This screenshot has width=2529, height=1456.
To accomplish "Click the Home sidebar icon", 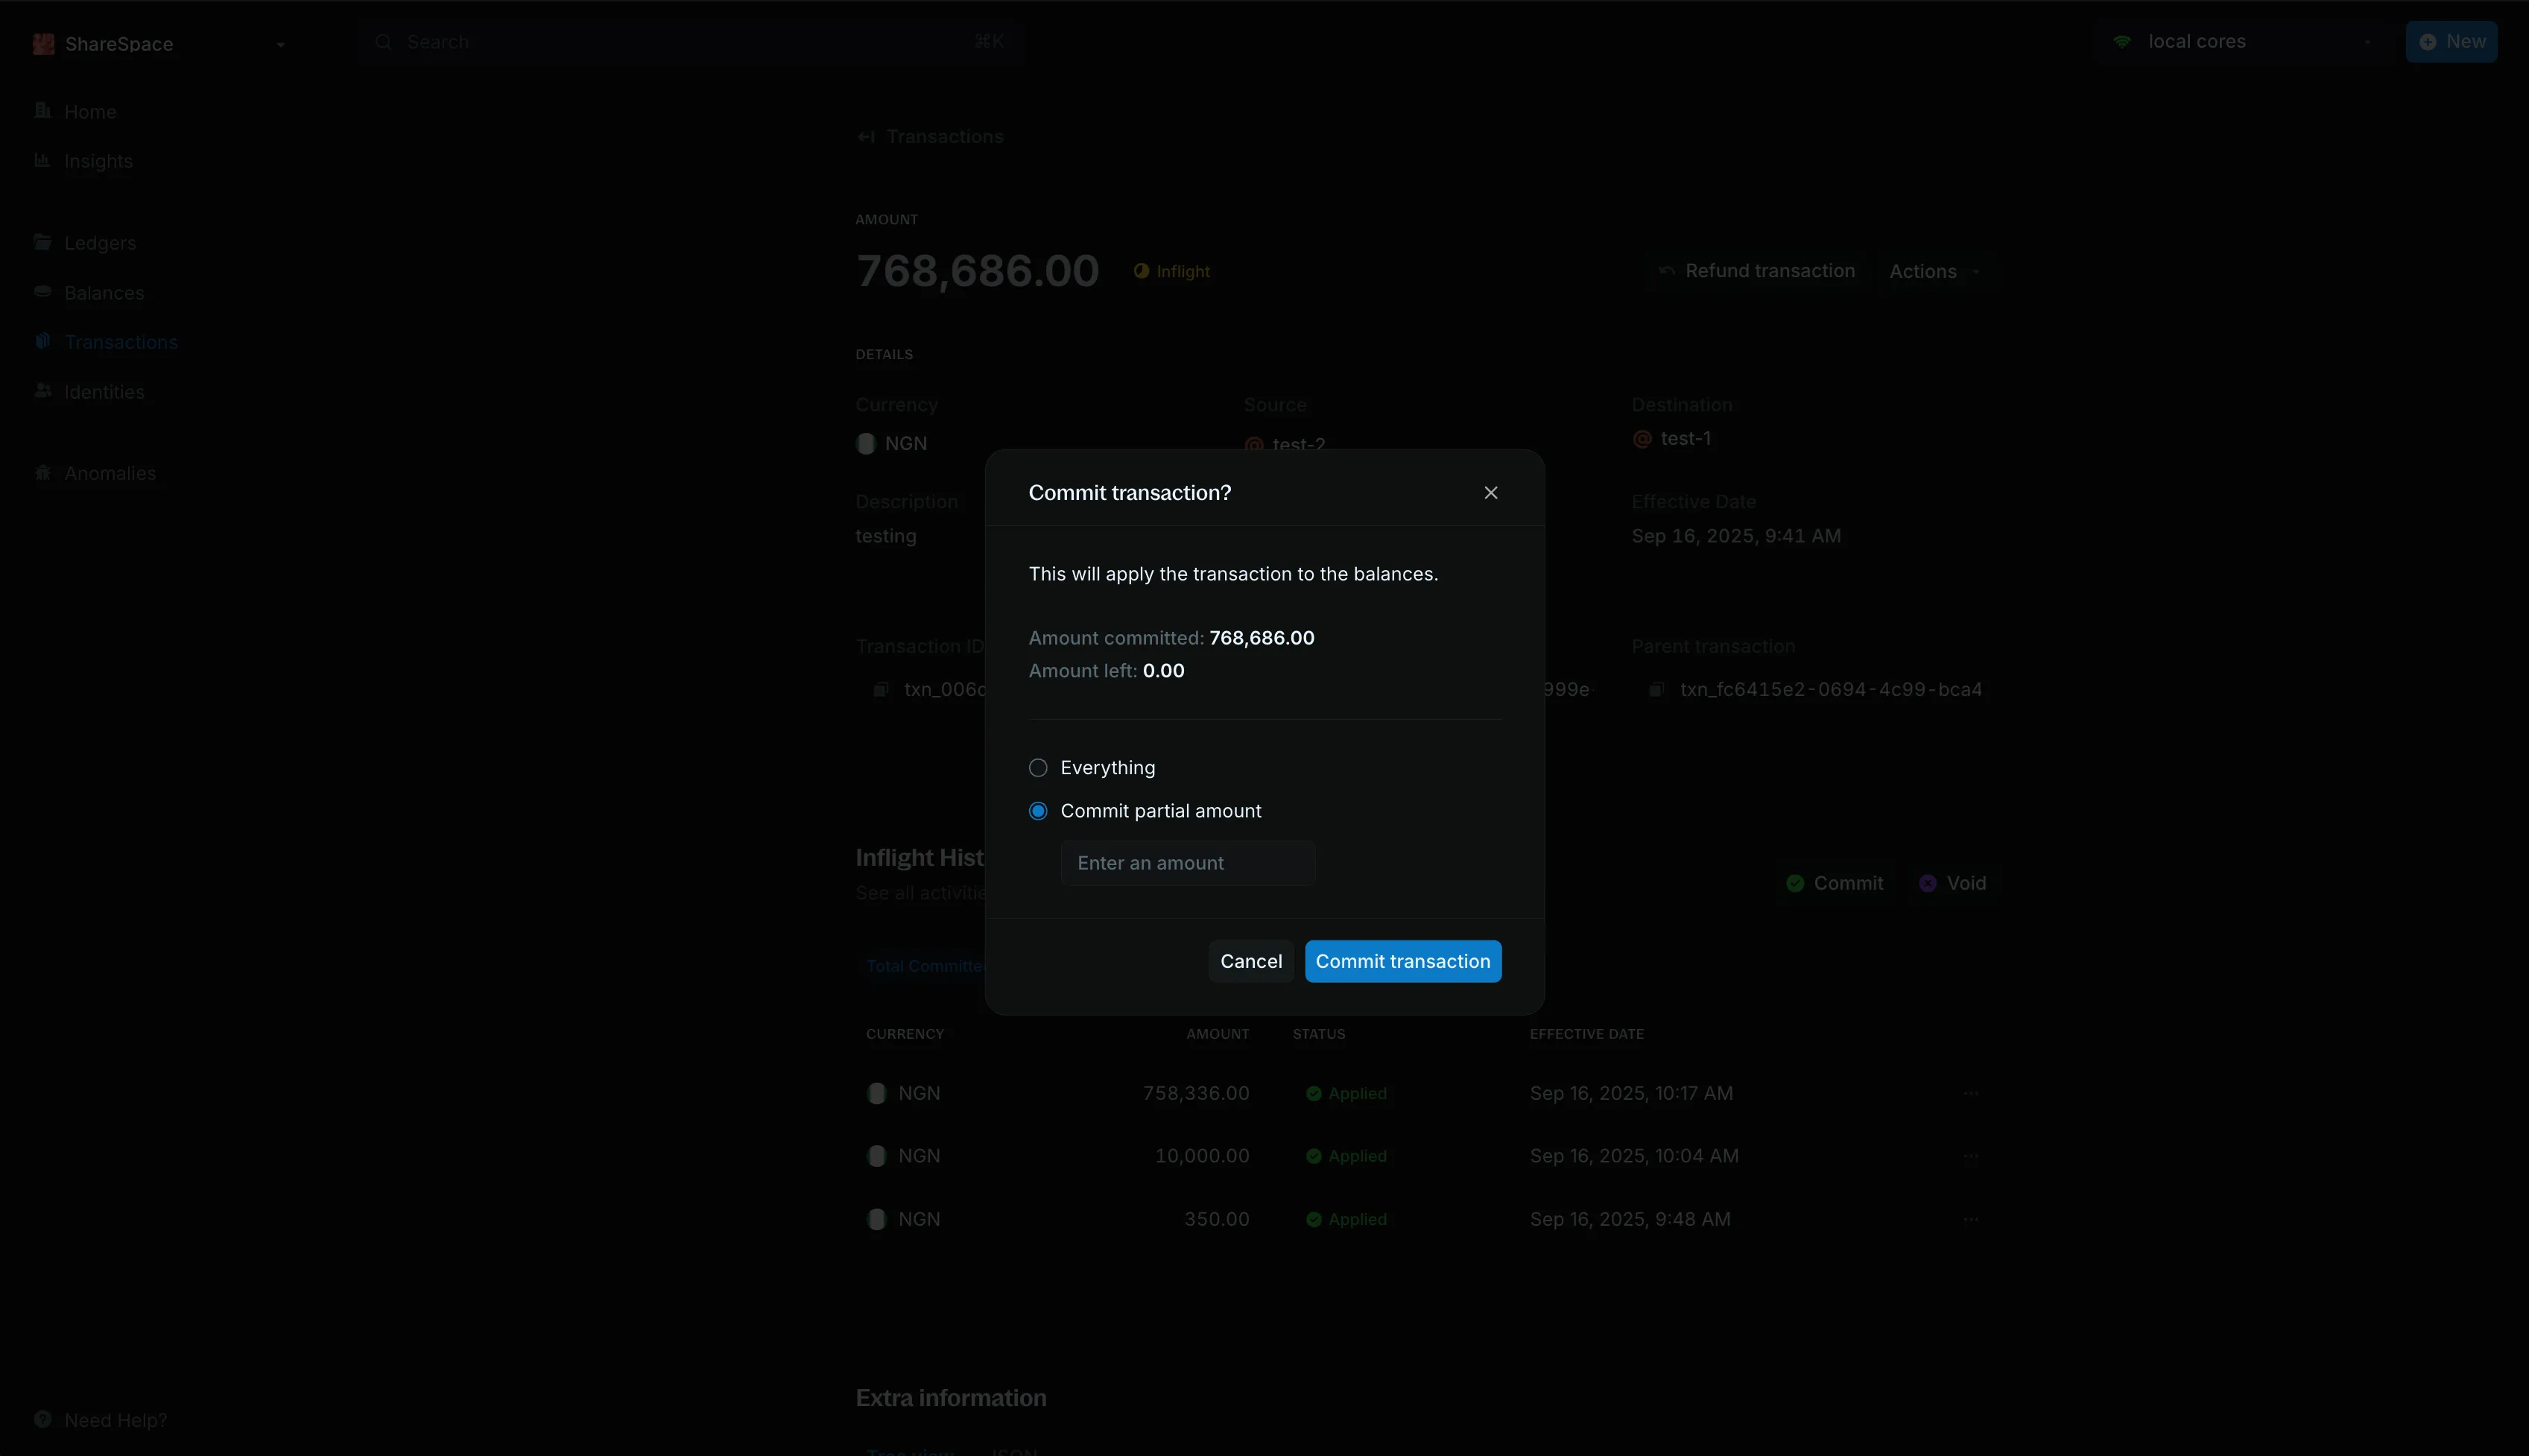I will (x=42, y=111).
